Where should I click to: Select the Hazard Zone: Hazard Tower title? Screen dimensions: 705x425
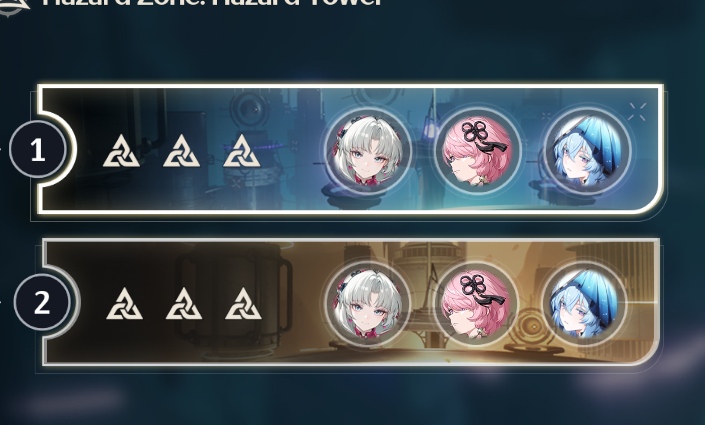(211, 3)
